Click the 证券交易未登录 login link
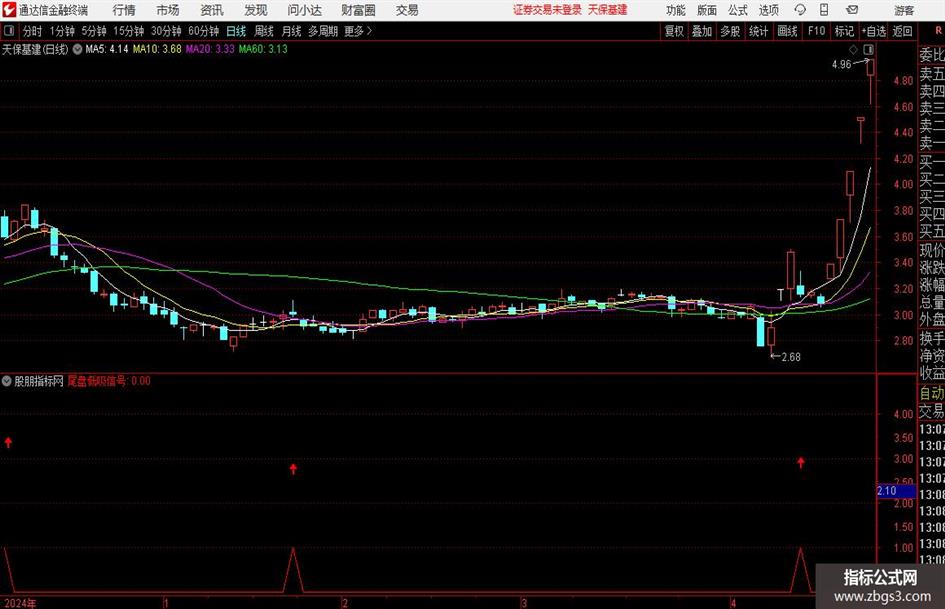Viewport: 945px width, 609px height. point(547,10)
